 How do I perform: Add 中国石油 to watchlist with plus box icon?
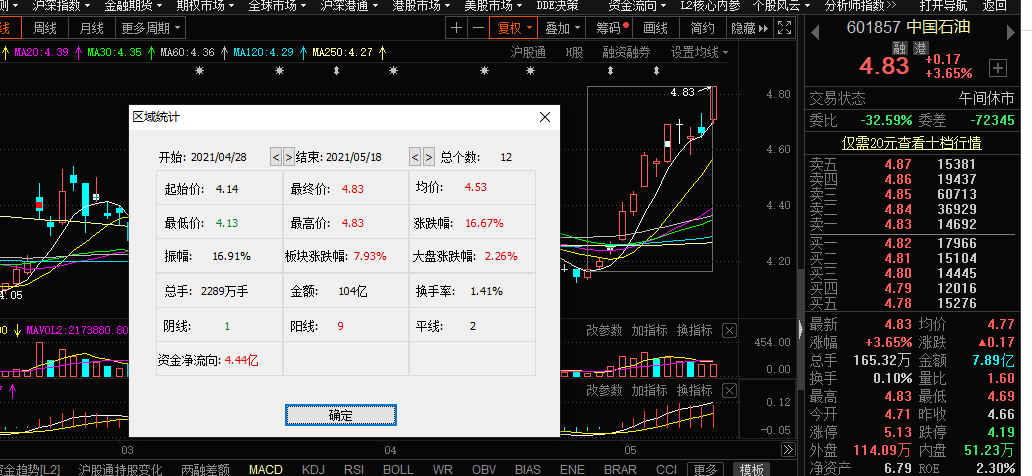pyautogui.click(x=998, y=68)
